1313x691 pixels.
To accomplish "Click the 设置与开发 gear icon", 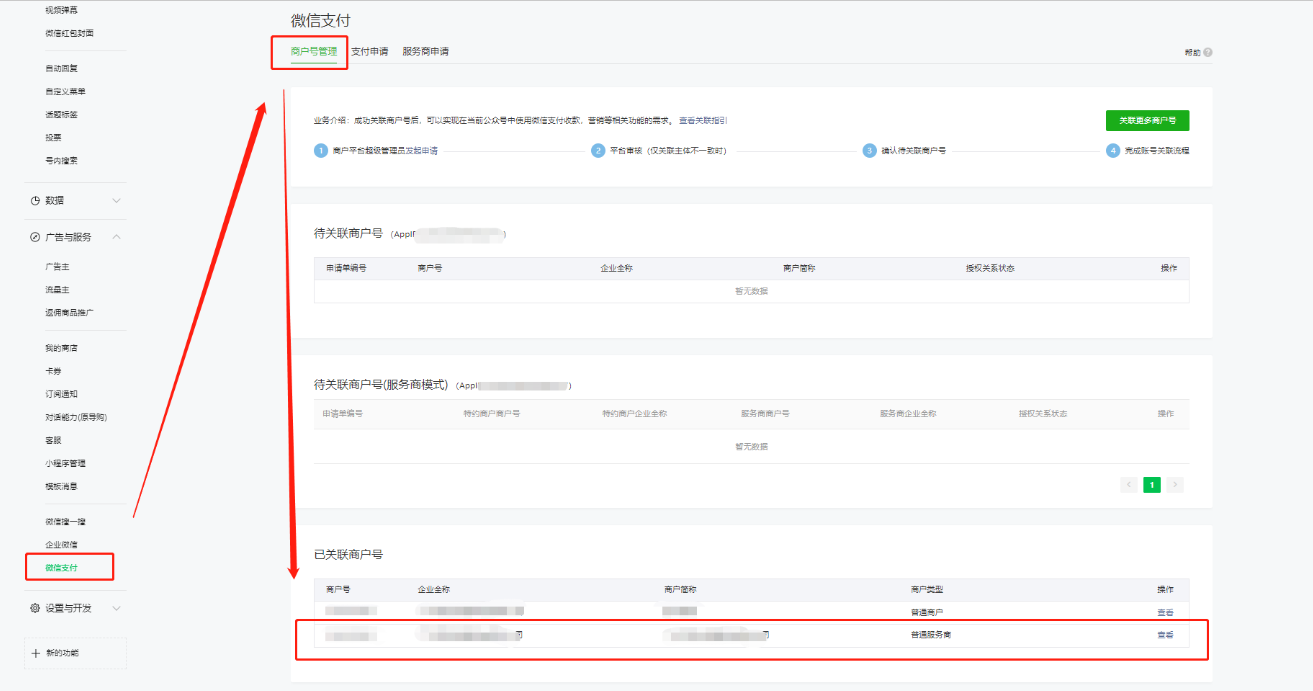I will point(35,608).
